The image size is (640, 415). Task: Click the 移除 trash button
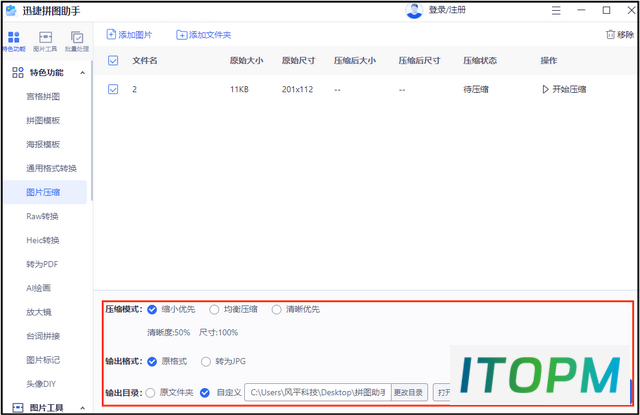click(x=620, y=35)
